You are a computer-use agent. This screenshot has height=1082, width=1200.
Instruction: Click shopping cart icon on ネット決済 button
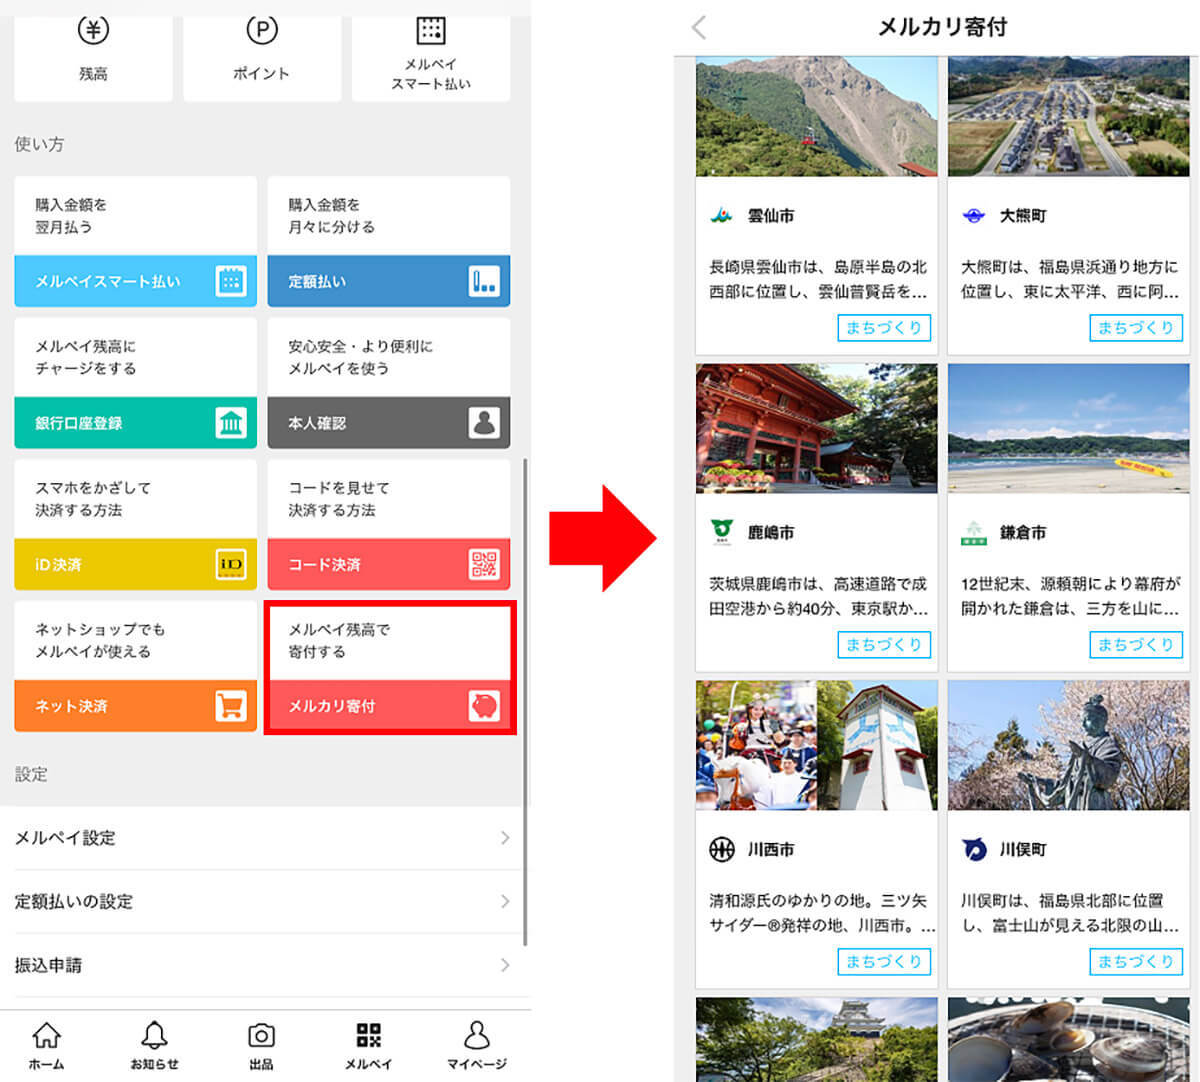click(231, 706)
